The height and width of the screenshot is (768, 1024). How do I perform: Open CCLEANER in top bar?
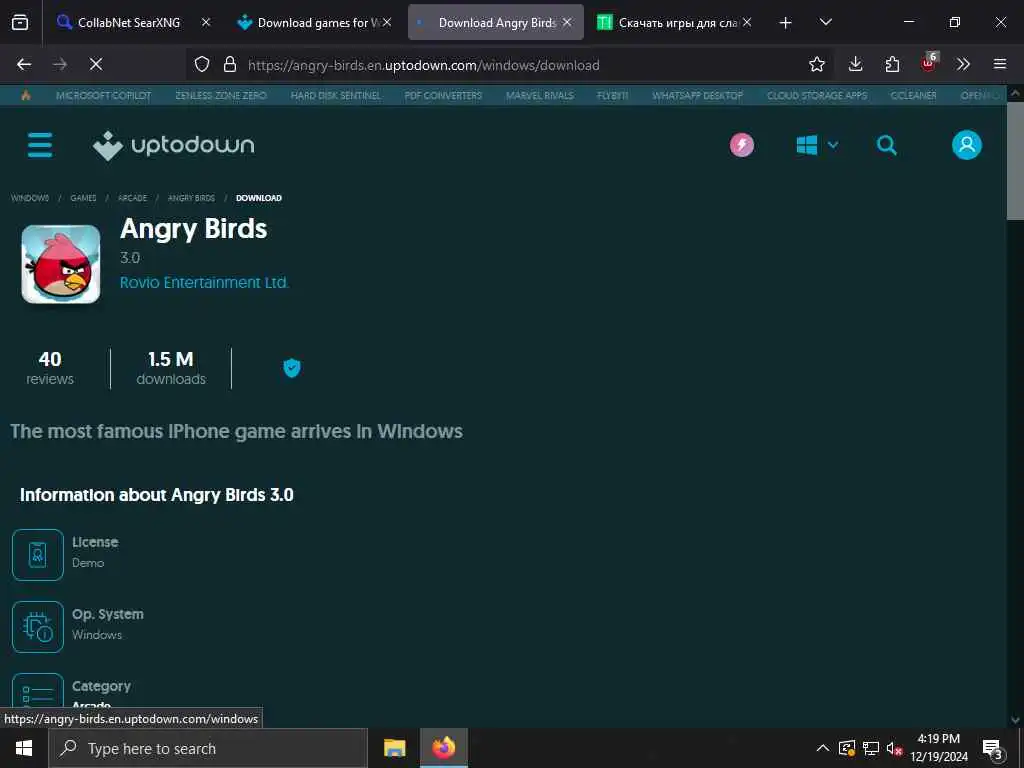pos(913,95)
